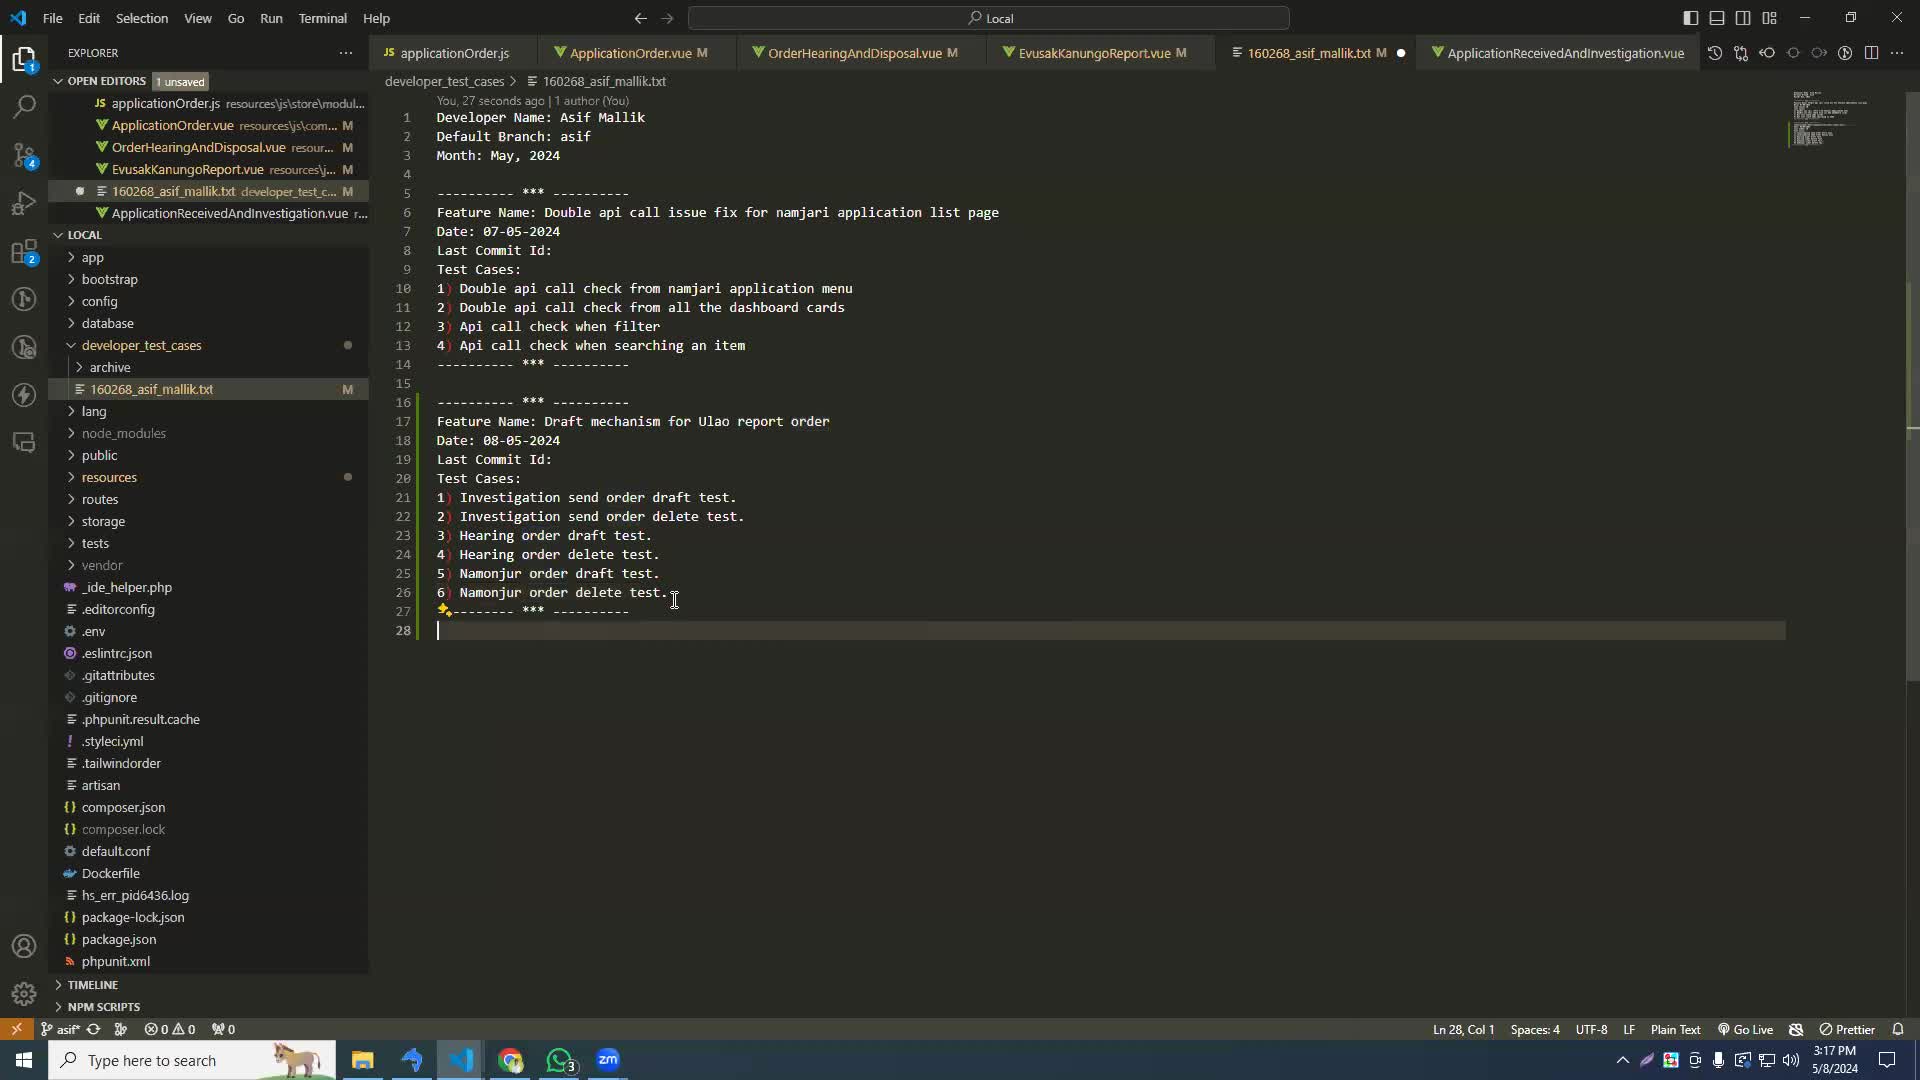Open the remote window indicator in status bar
The height and width of the screenshot is (1080, 1920).
[x=16, y=1029]
